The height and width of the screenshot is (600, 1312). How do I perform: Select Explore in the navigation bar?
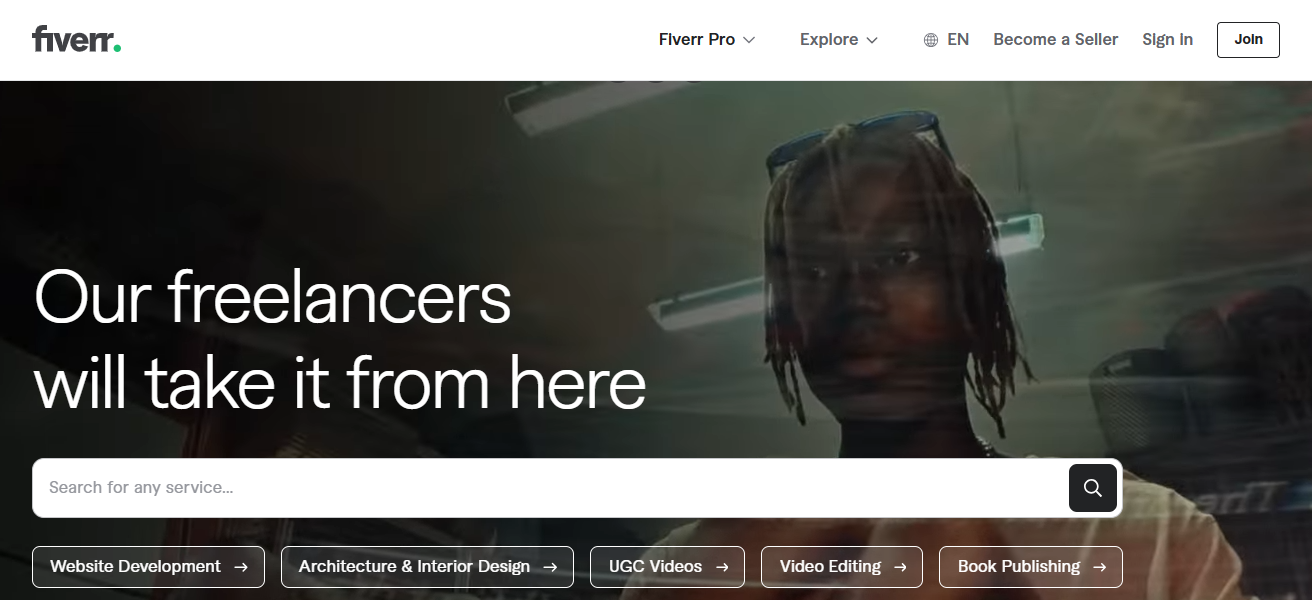click(828, 39)
